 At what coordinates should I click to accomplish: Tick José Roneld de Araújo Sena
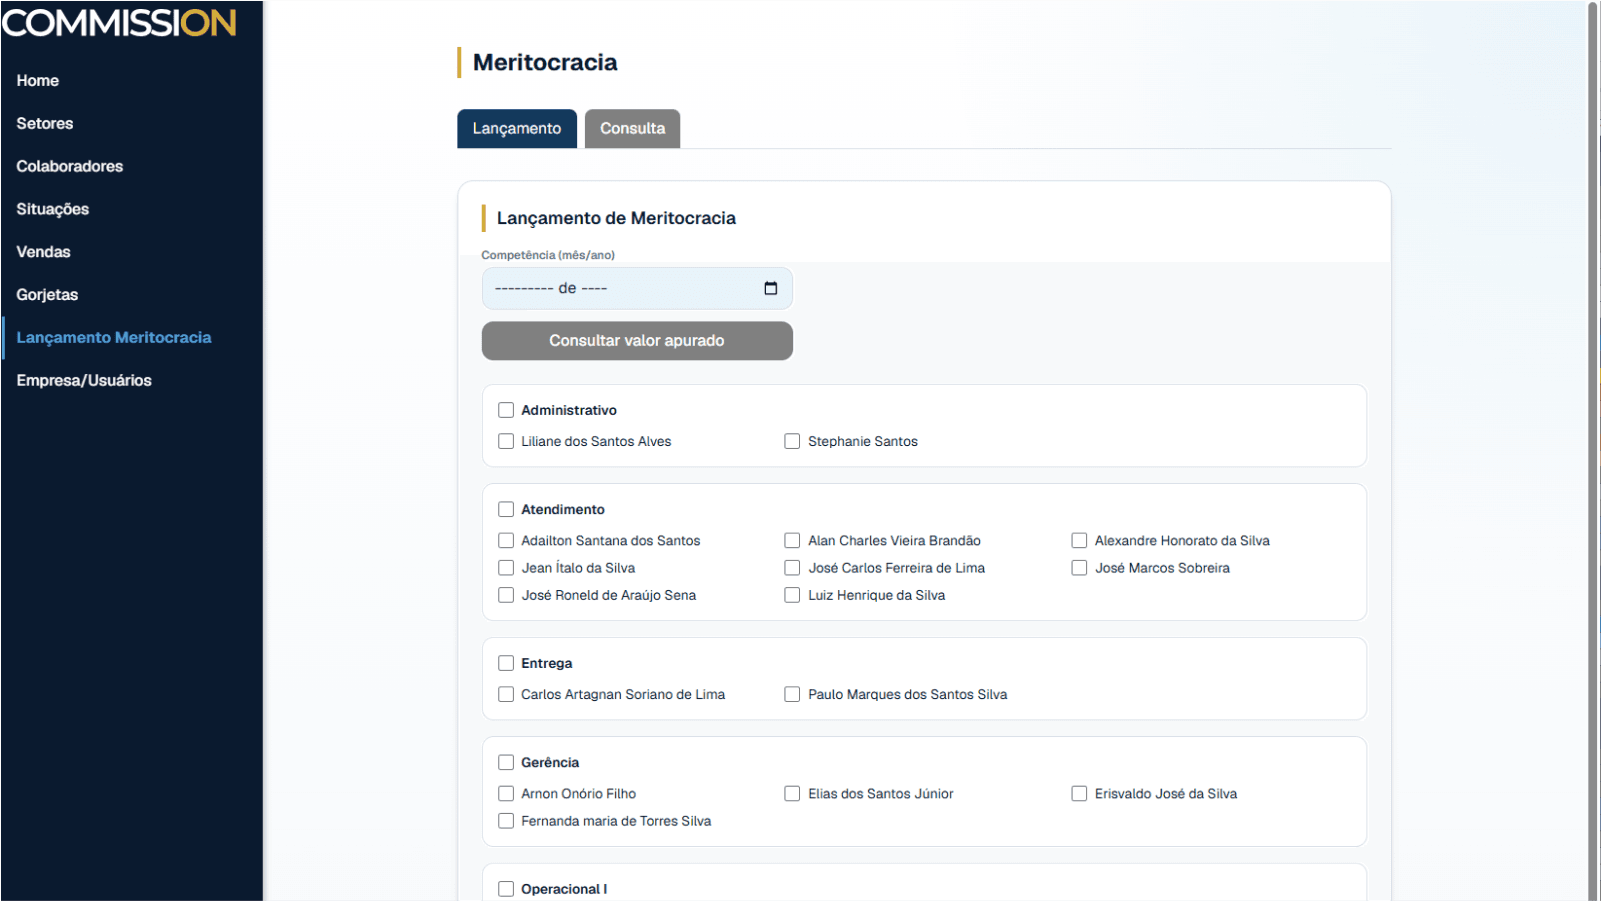(x=506, y=595)
